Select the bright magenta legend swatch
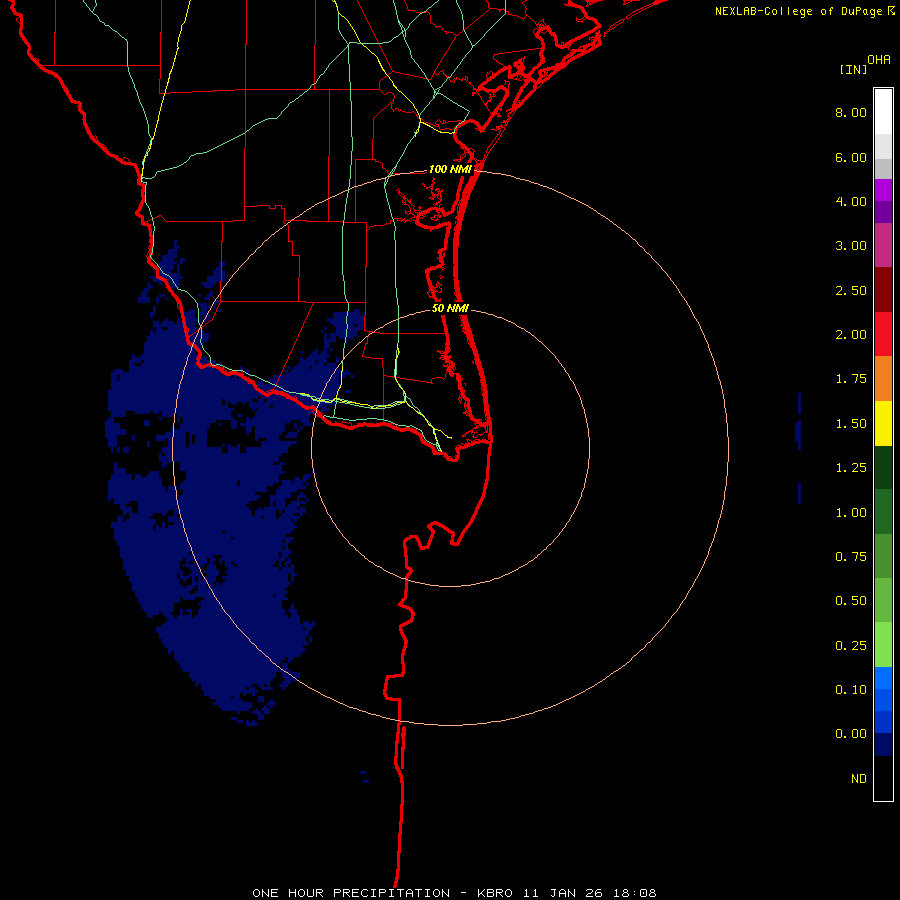Viewport: 900px width, 900px height. 883,190
